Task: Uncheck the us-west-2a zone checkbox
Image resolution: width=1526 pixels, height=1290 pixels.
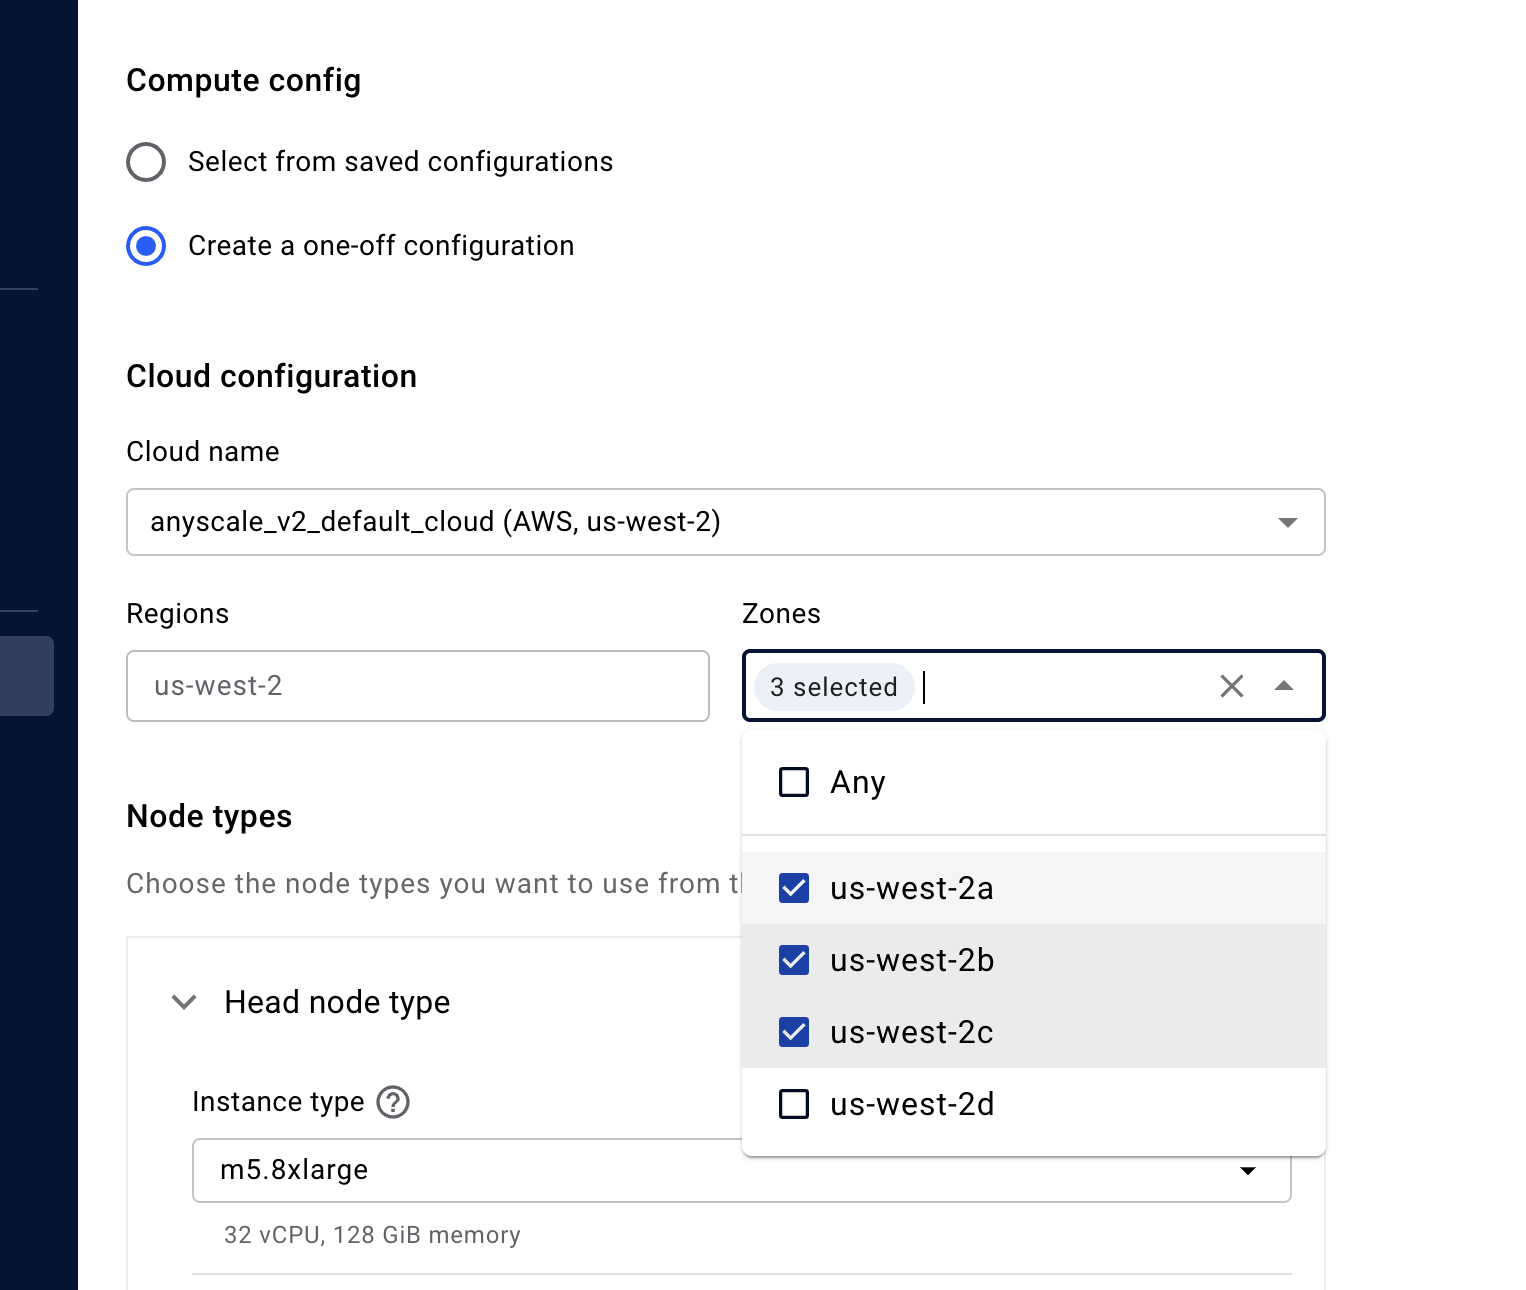Action: [x=794, y=888]
